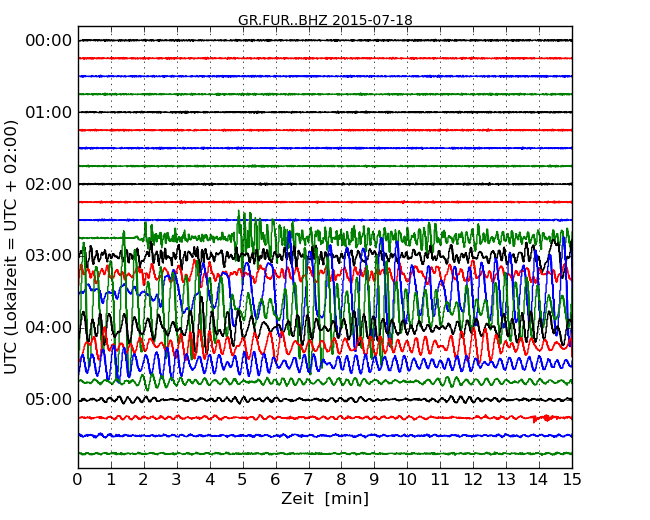
Task: Click x-axis tick label 5
Action: (243, 479)
